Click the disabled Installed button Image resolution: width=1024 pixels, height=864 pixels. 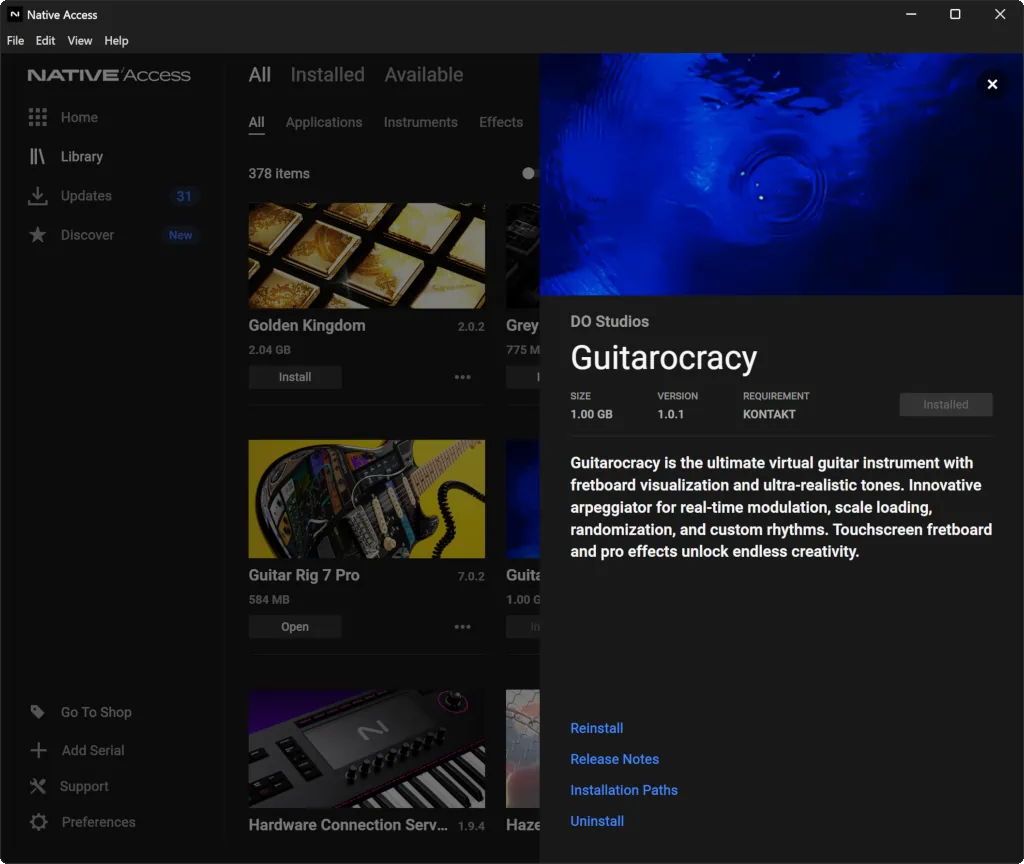click(x=946, y=405)
